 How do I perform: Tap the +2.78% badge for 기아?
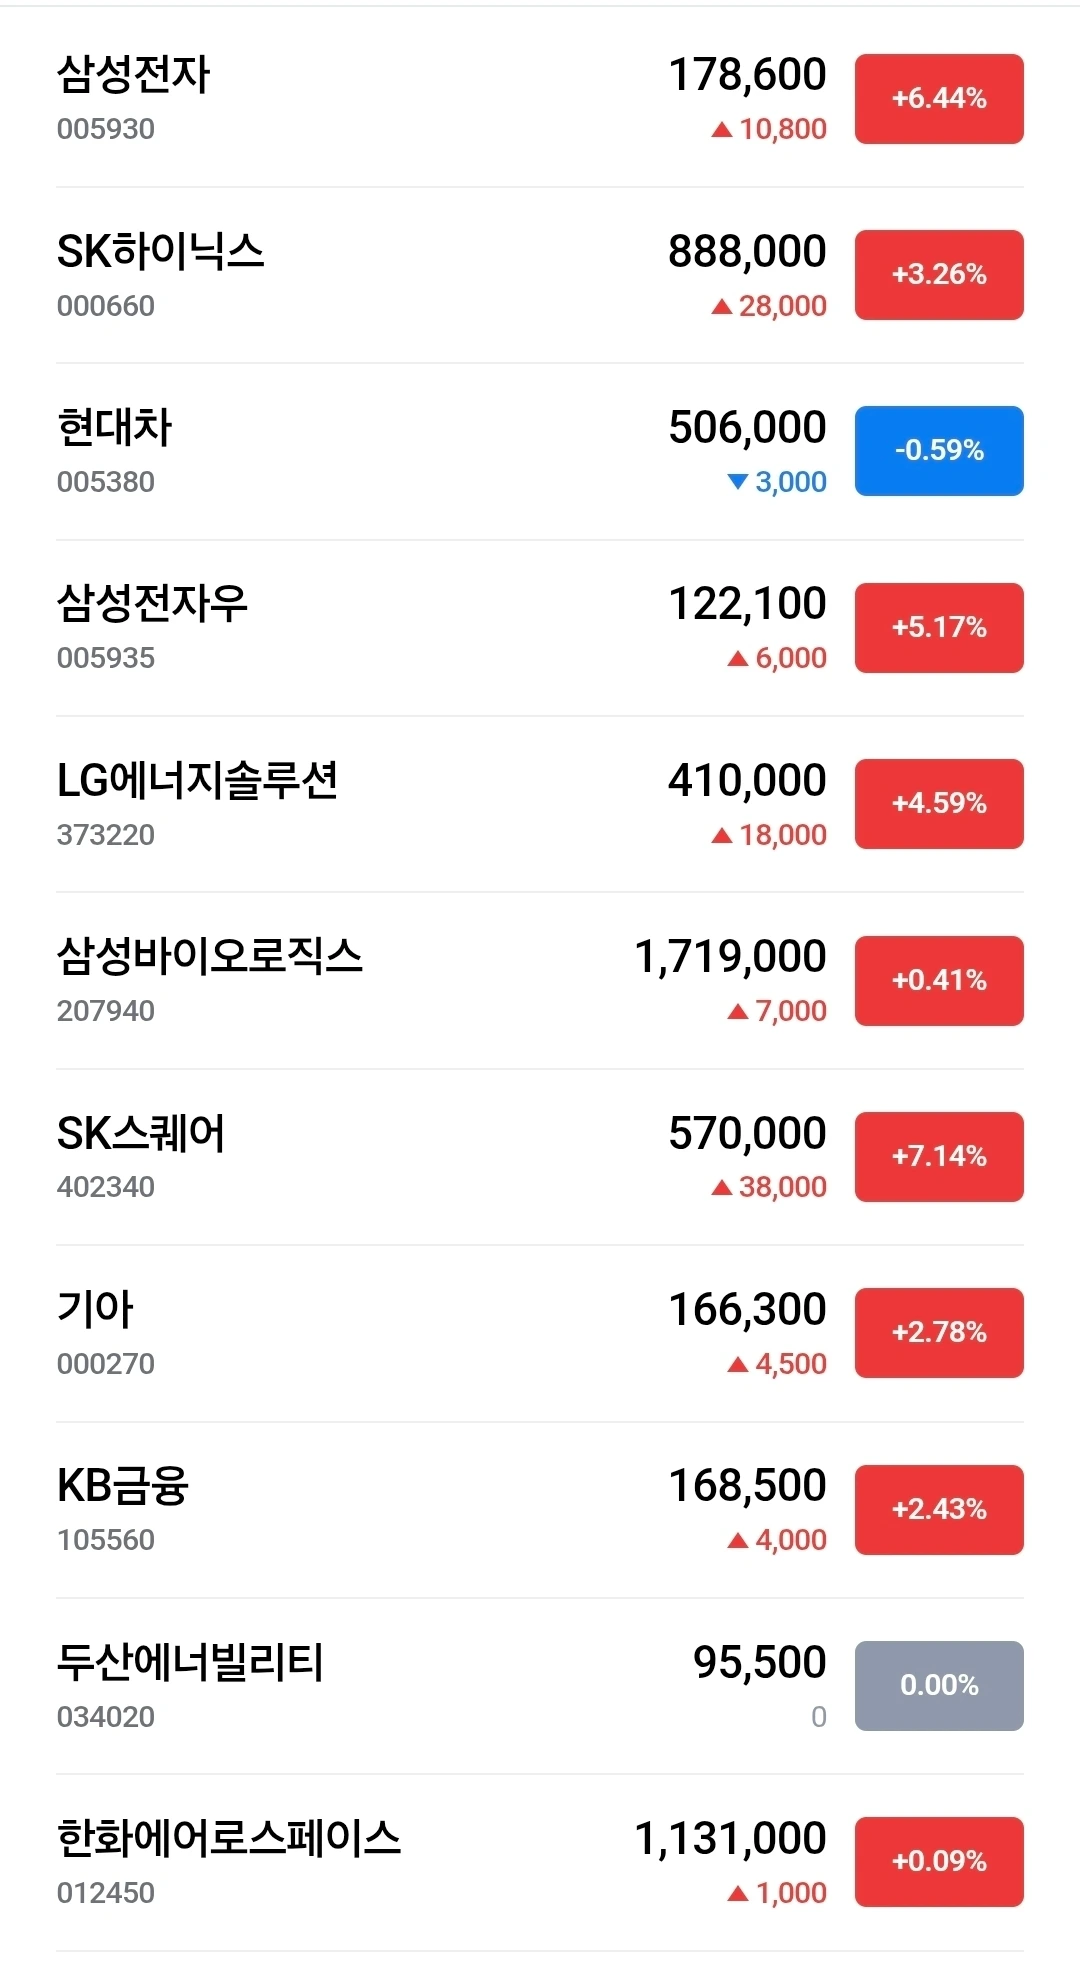coord(939,1333)
